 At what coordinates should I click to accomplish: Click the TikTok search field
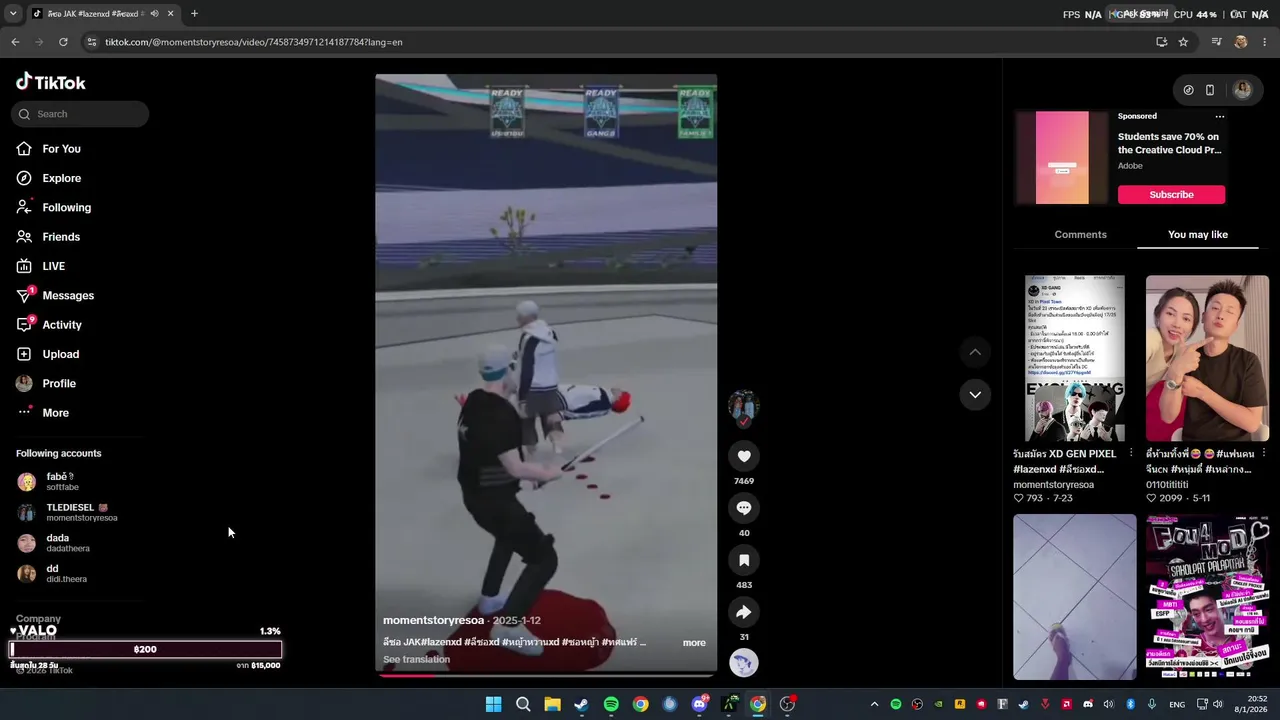coord(80,114)
